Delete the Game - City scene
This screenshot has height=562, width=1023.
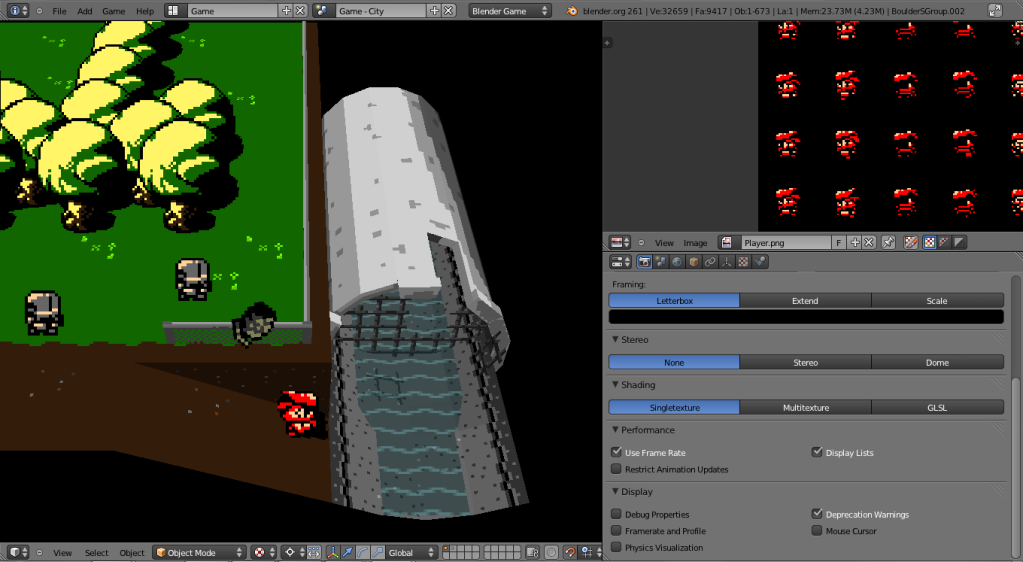click(x=449, y=11)
